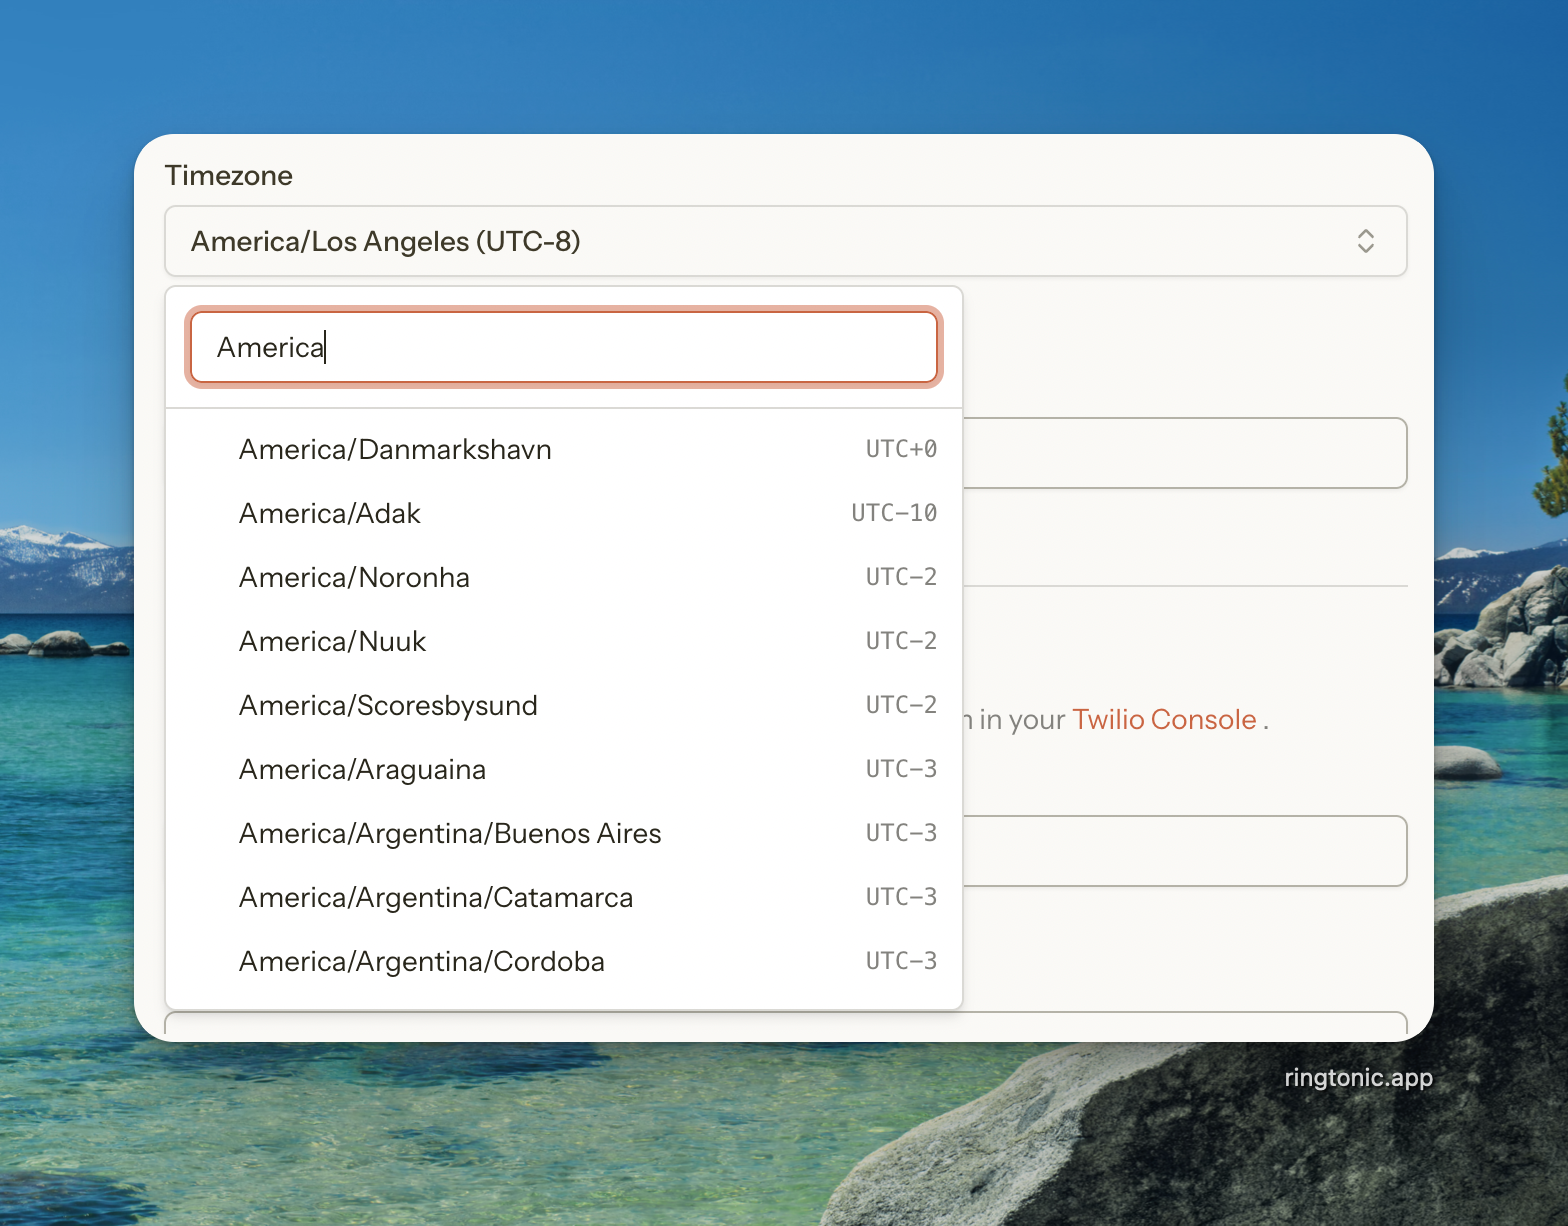
Task: Click the Timezone field label
Action: click(229, 176)
